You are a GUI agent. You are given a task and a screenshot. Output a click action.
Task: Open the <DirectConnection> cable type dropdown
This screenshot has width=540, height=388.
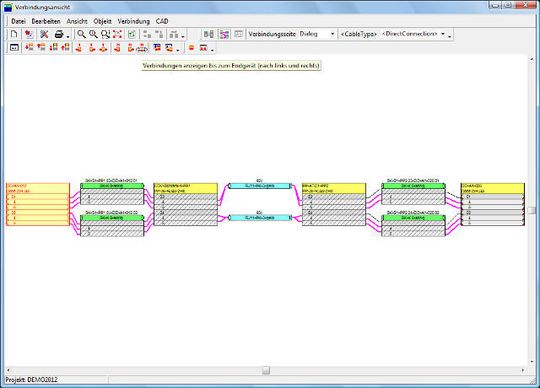click(443, 34)
